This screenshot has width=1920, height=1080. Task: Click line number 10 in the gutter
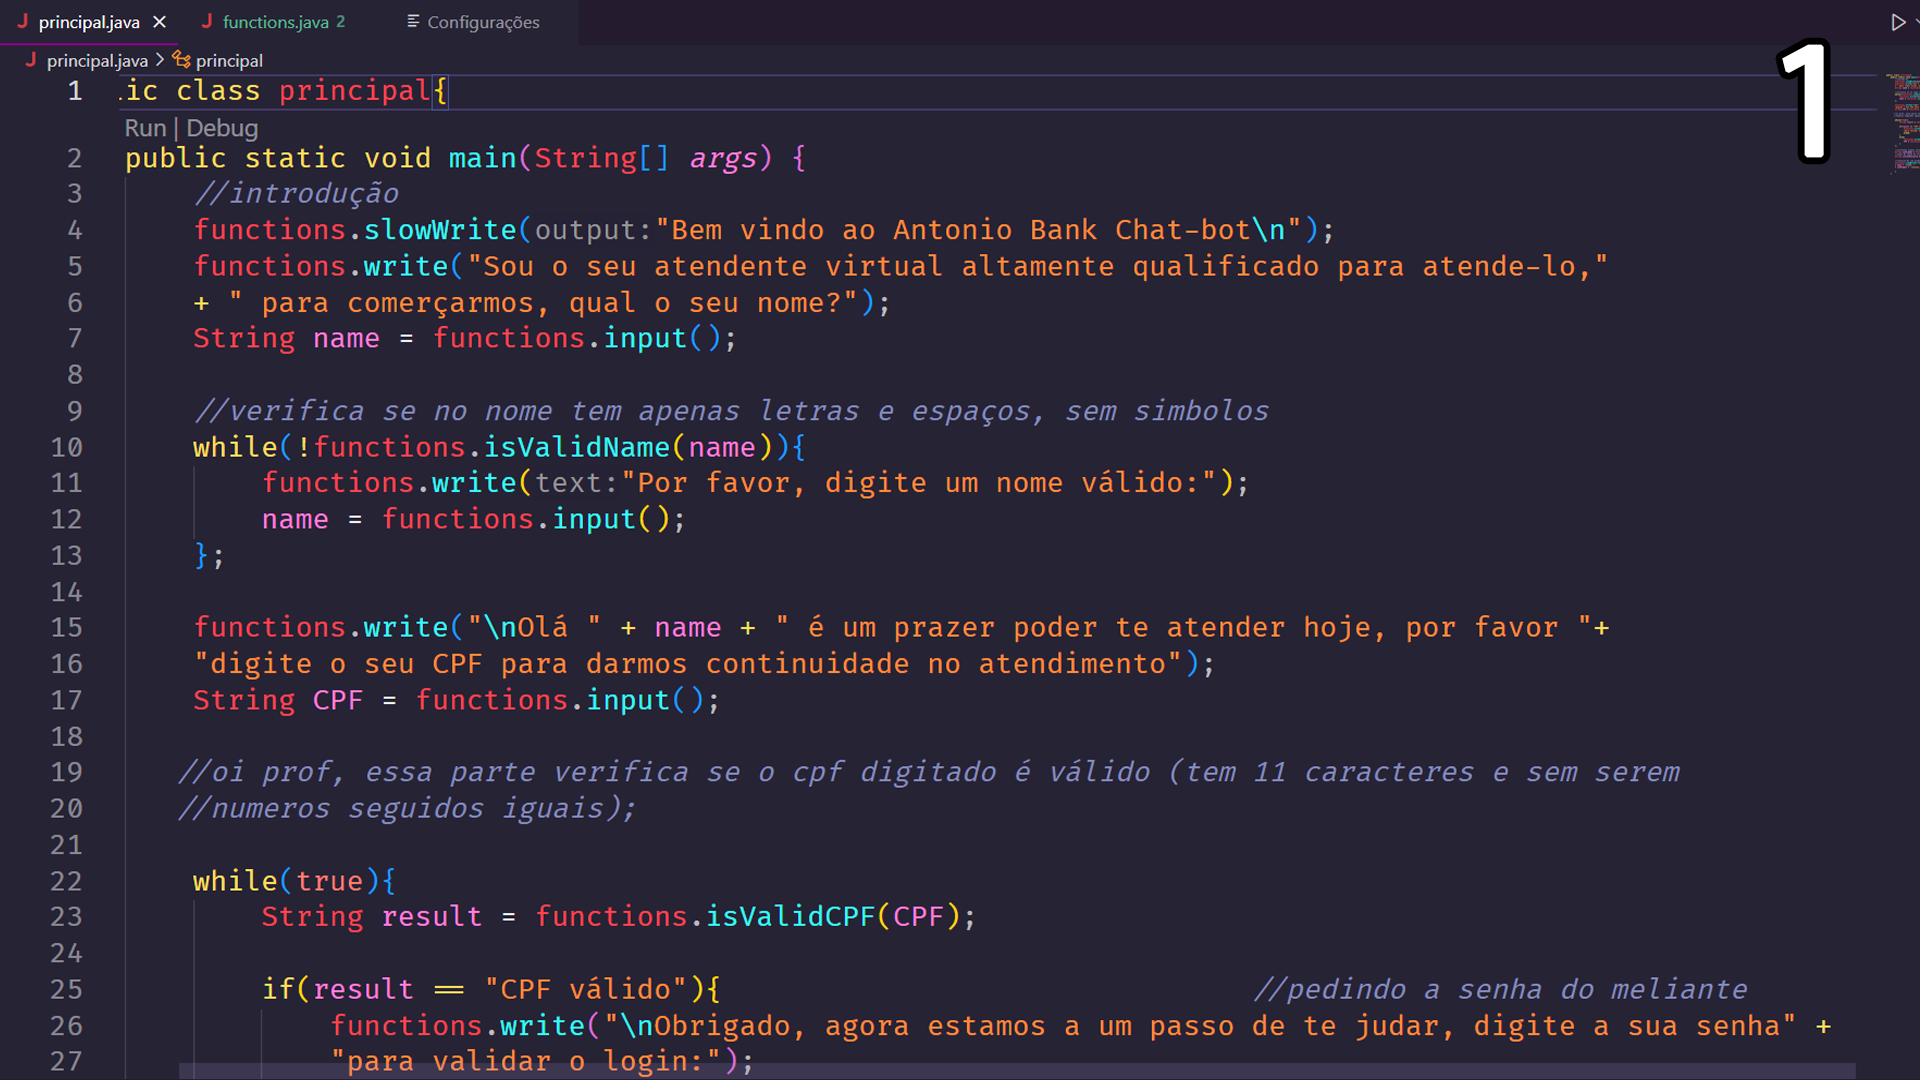[67, 447]
